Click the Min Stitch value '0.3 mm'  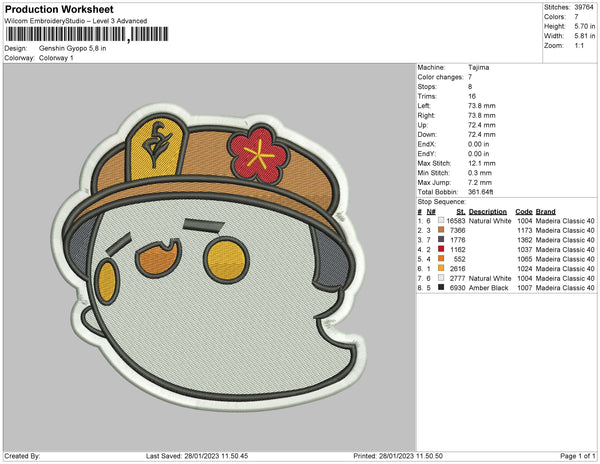(x=480, y=173)
